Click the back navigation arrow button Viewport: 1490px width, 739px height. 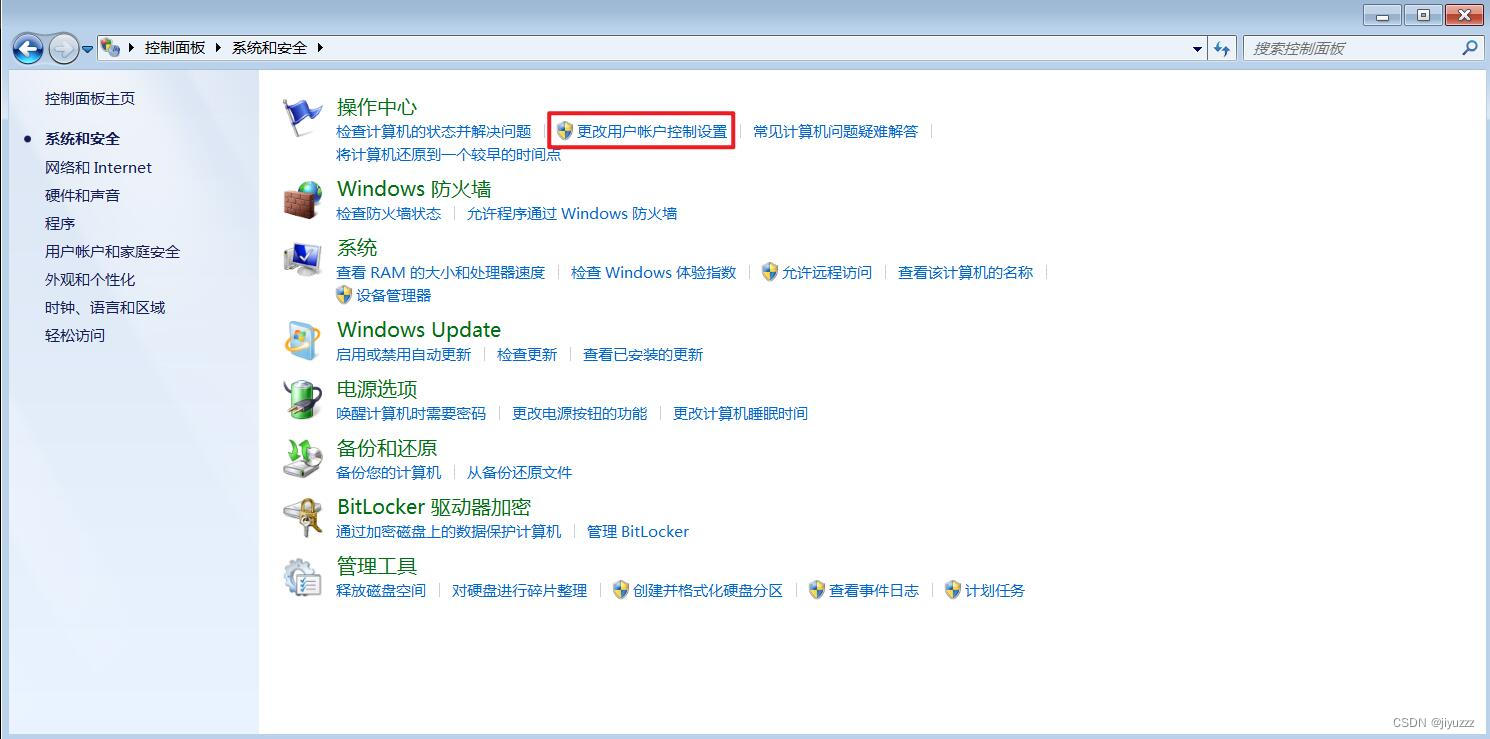pos(28,48)
